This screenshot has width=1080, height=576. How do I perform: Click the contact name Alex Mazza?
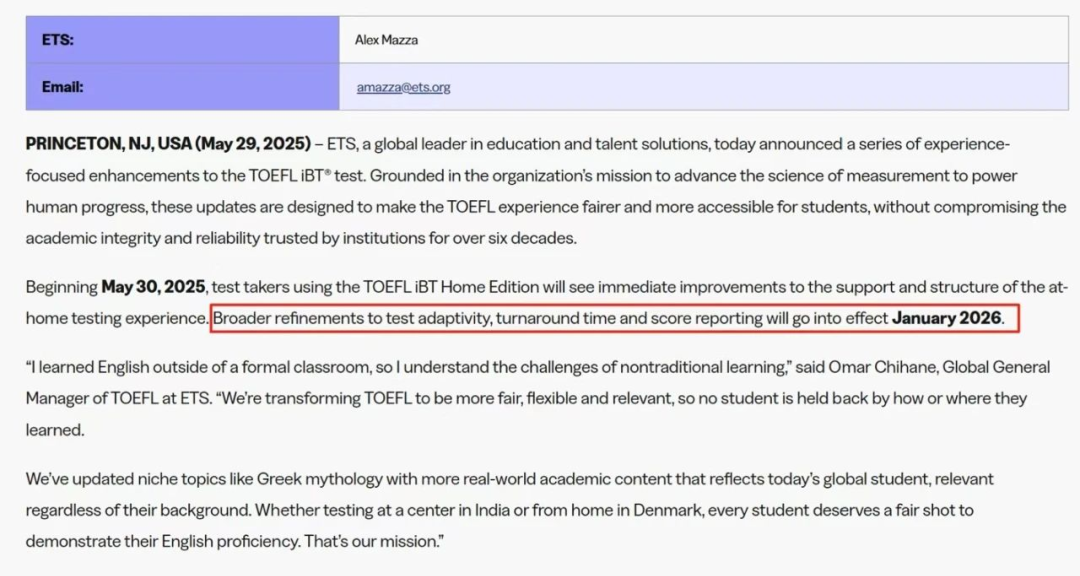pyautogui.click(x=386, y=40)
